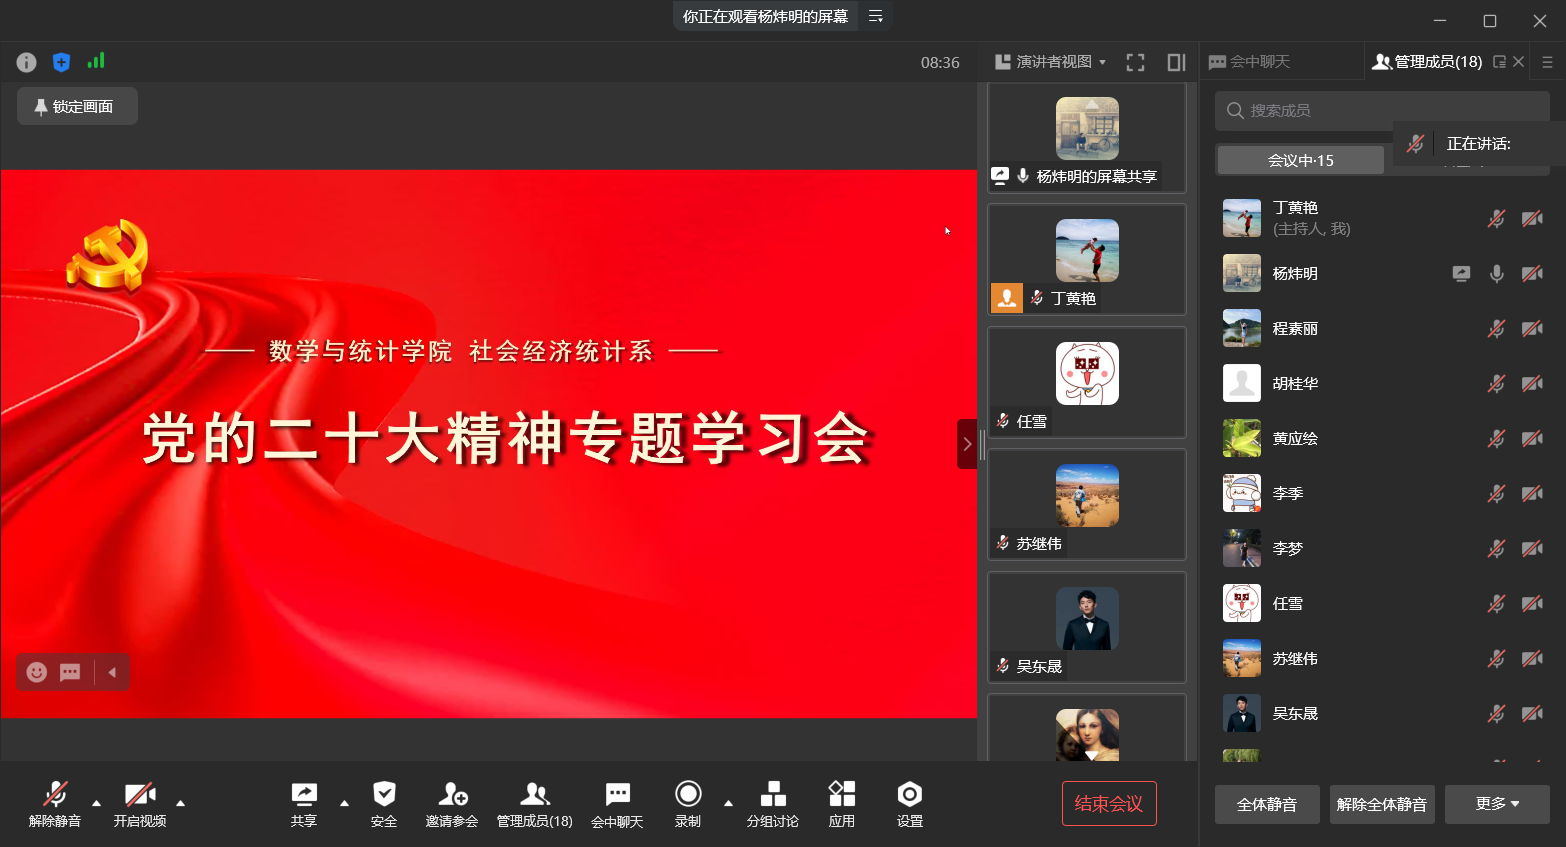Select the 会议中·15 tab
Image resolution: width=1566 pixels, height=847 pixels.
click(x=1300, y=160)
